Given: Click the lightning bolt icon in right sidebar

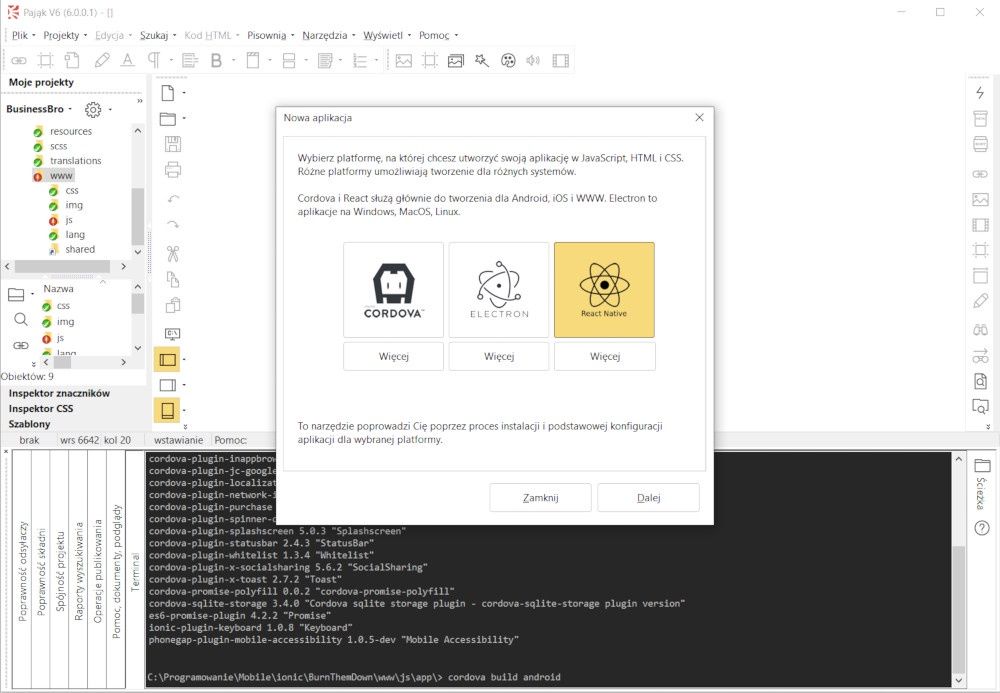Looking at the screenshot, I should 980,92.
